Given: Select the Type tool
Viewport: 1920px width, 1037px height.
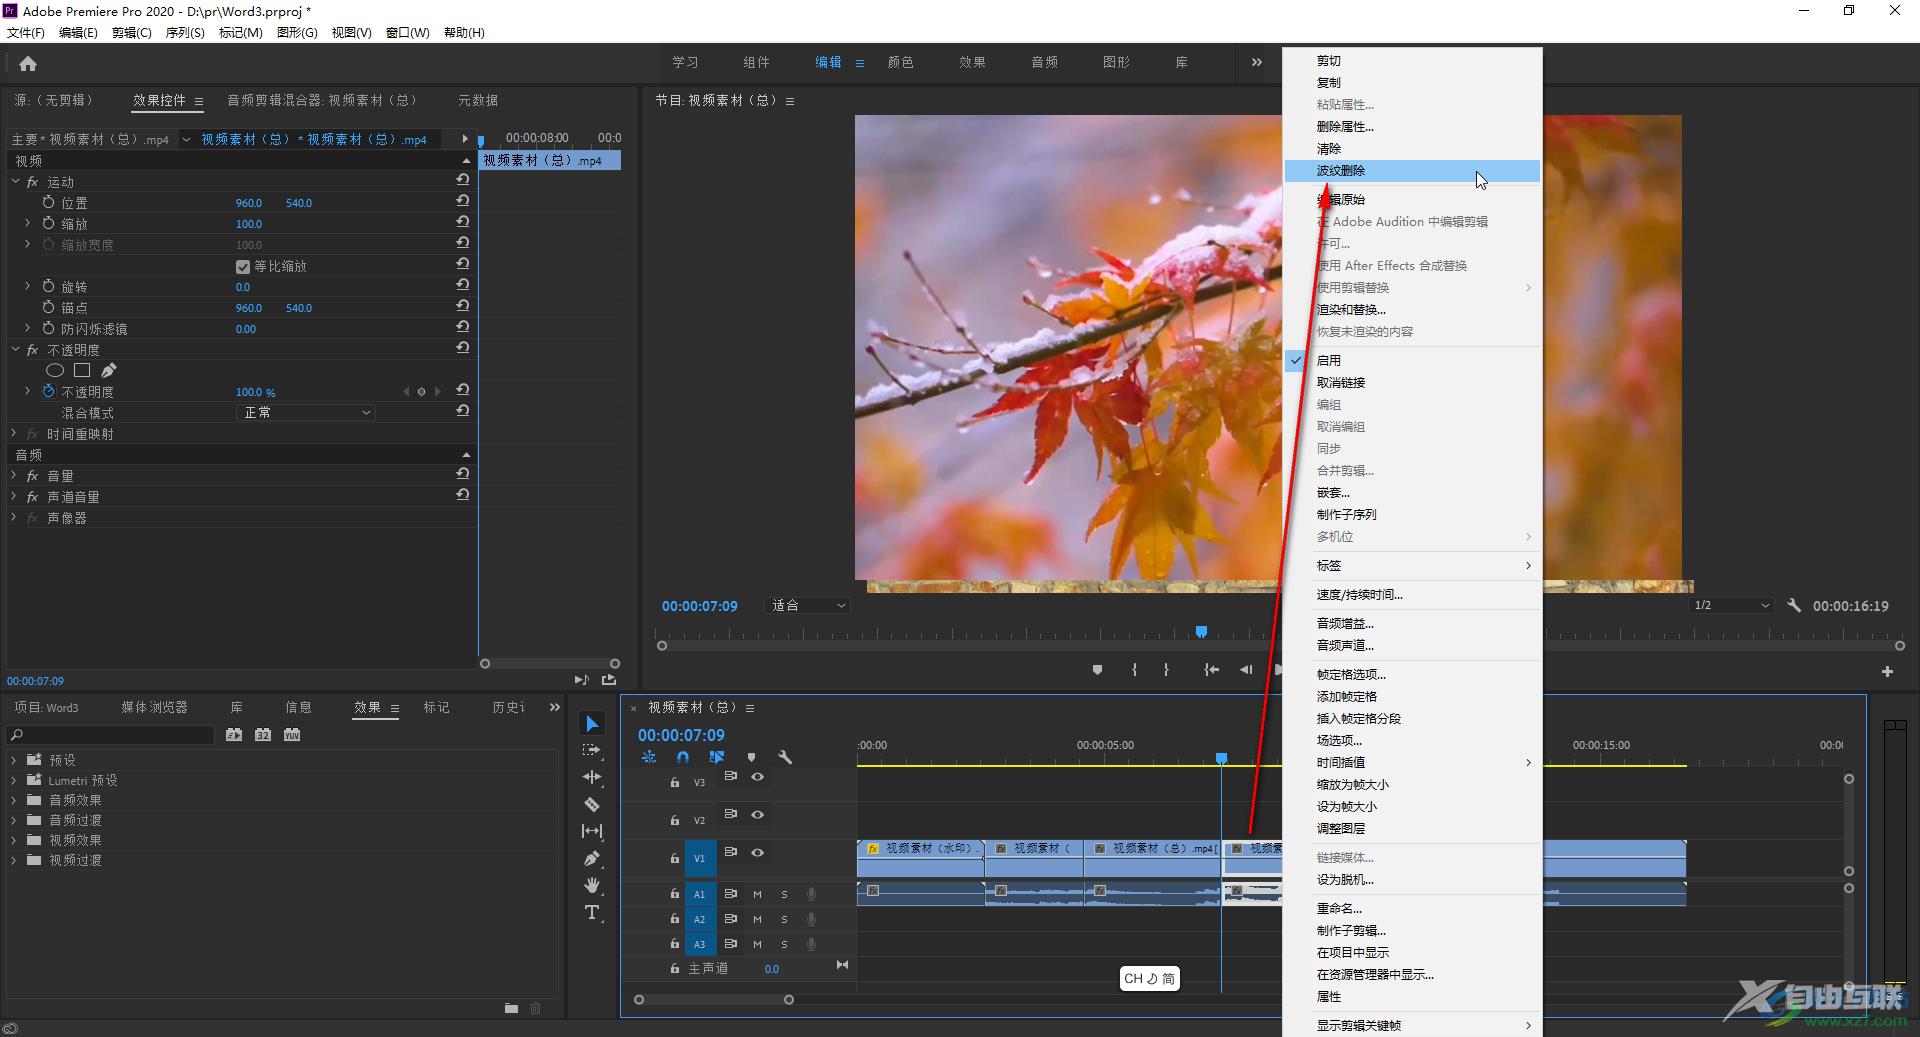Looking at the screenshot, I should (x=592, y=912).
